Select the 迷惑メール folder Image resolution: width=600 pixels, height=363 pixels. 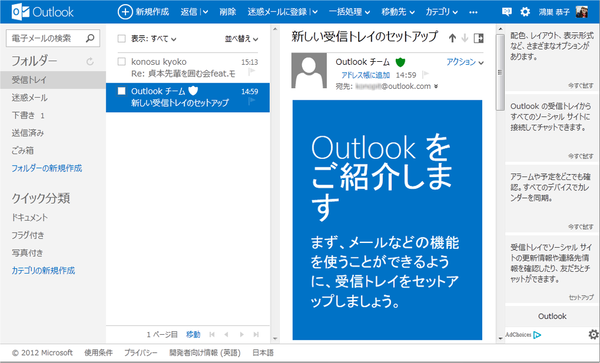pyautogui.click(x=29, y=98)
